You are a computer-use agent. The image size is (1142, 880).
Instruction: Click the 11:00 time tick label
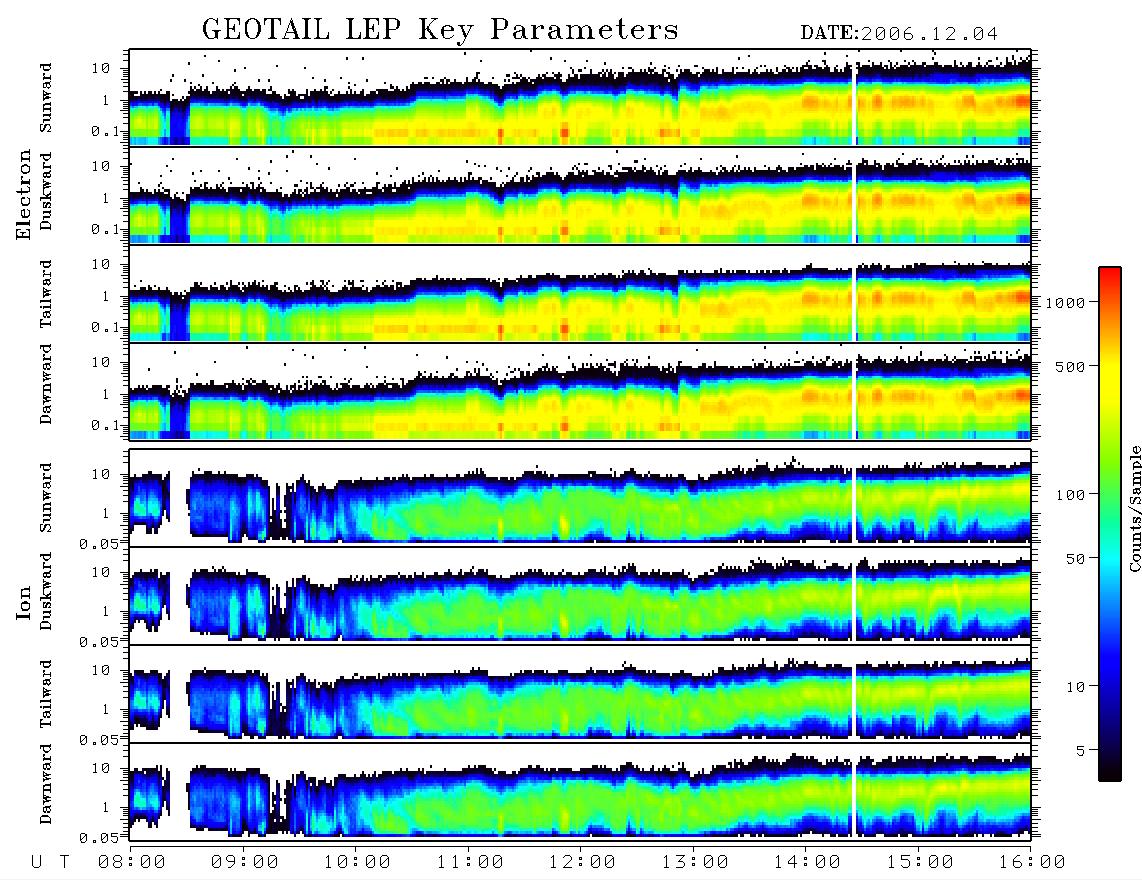pyautogui.click(x=470, y=863)
